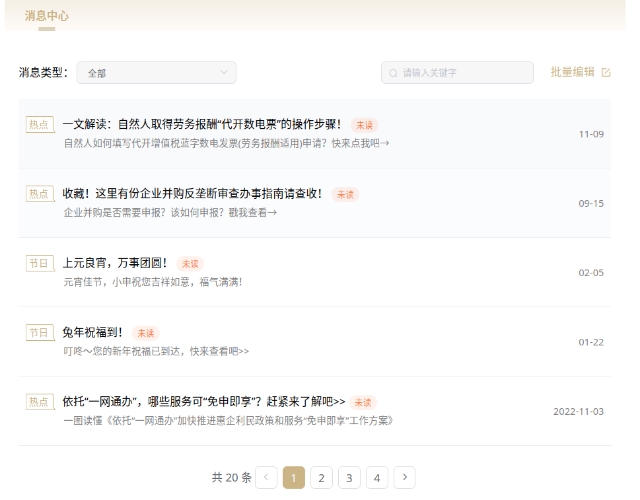Click the 批量编辑 button
Viewport: 640px width, 500px height.
coord(580,72)
